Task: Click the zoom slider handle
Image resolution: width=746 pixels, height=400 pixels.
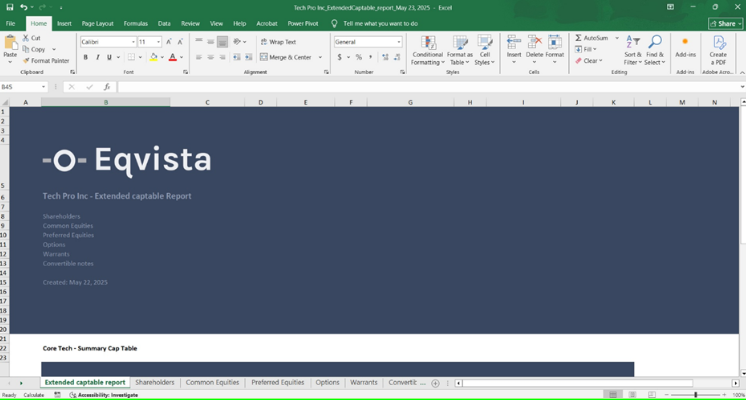Action: pos(696,395)
